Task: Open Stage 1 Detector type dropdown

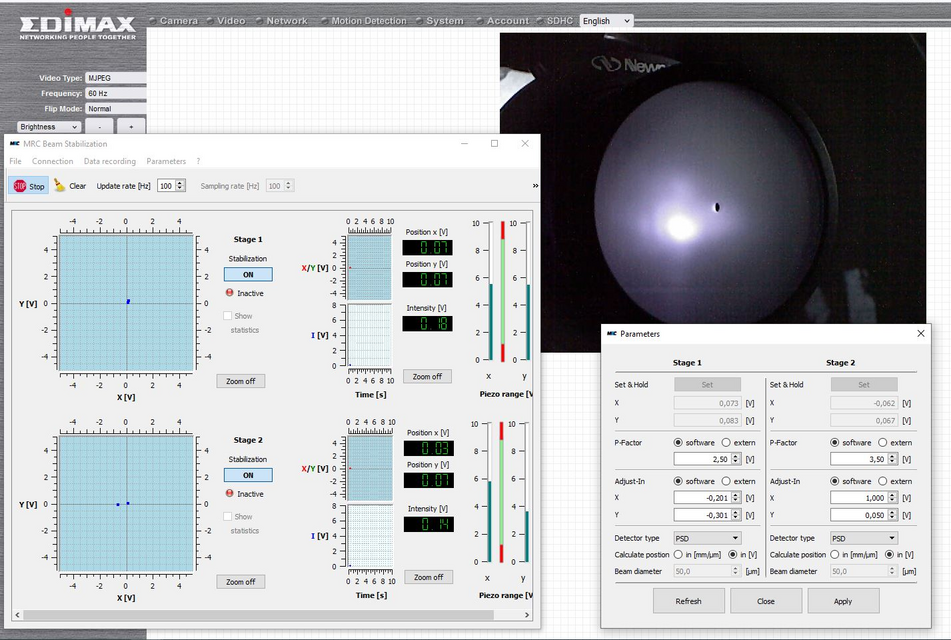Action: (707, 538)
